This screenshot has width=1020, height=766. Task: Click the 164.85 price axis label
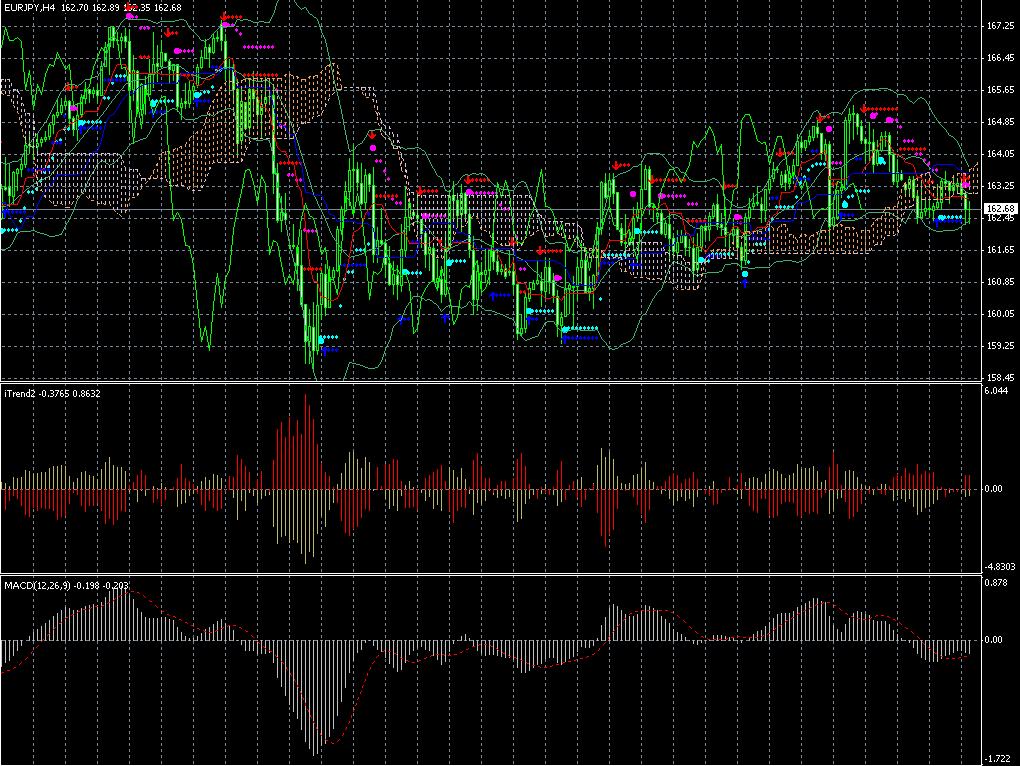pyautogui.click(x=1000, y=122)
